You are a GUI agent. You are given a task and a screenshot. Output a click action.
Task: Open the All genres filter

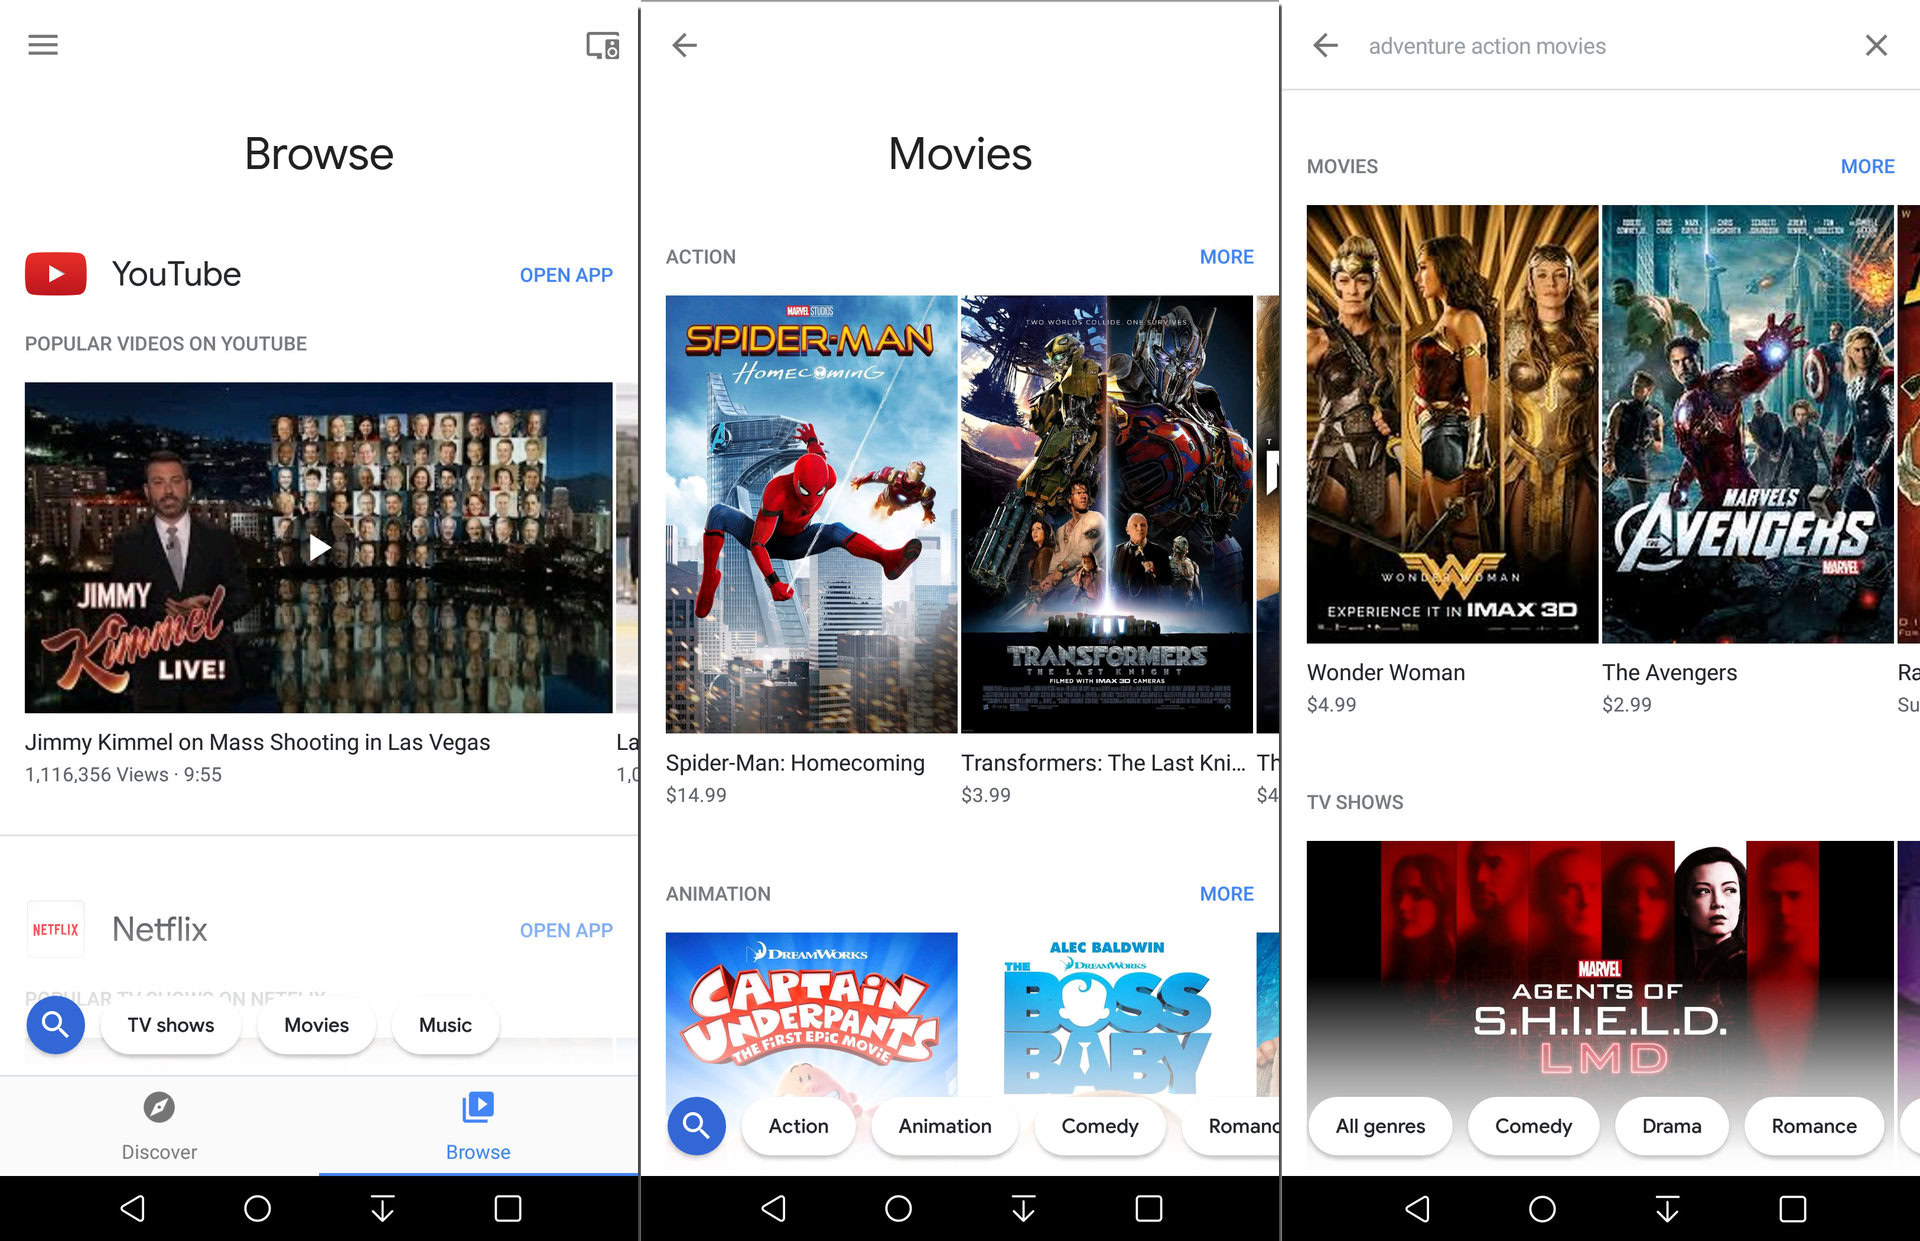pos(1380,1126)
